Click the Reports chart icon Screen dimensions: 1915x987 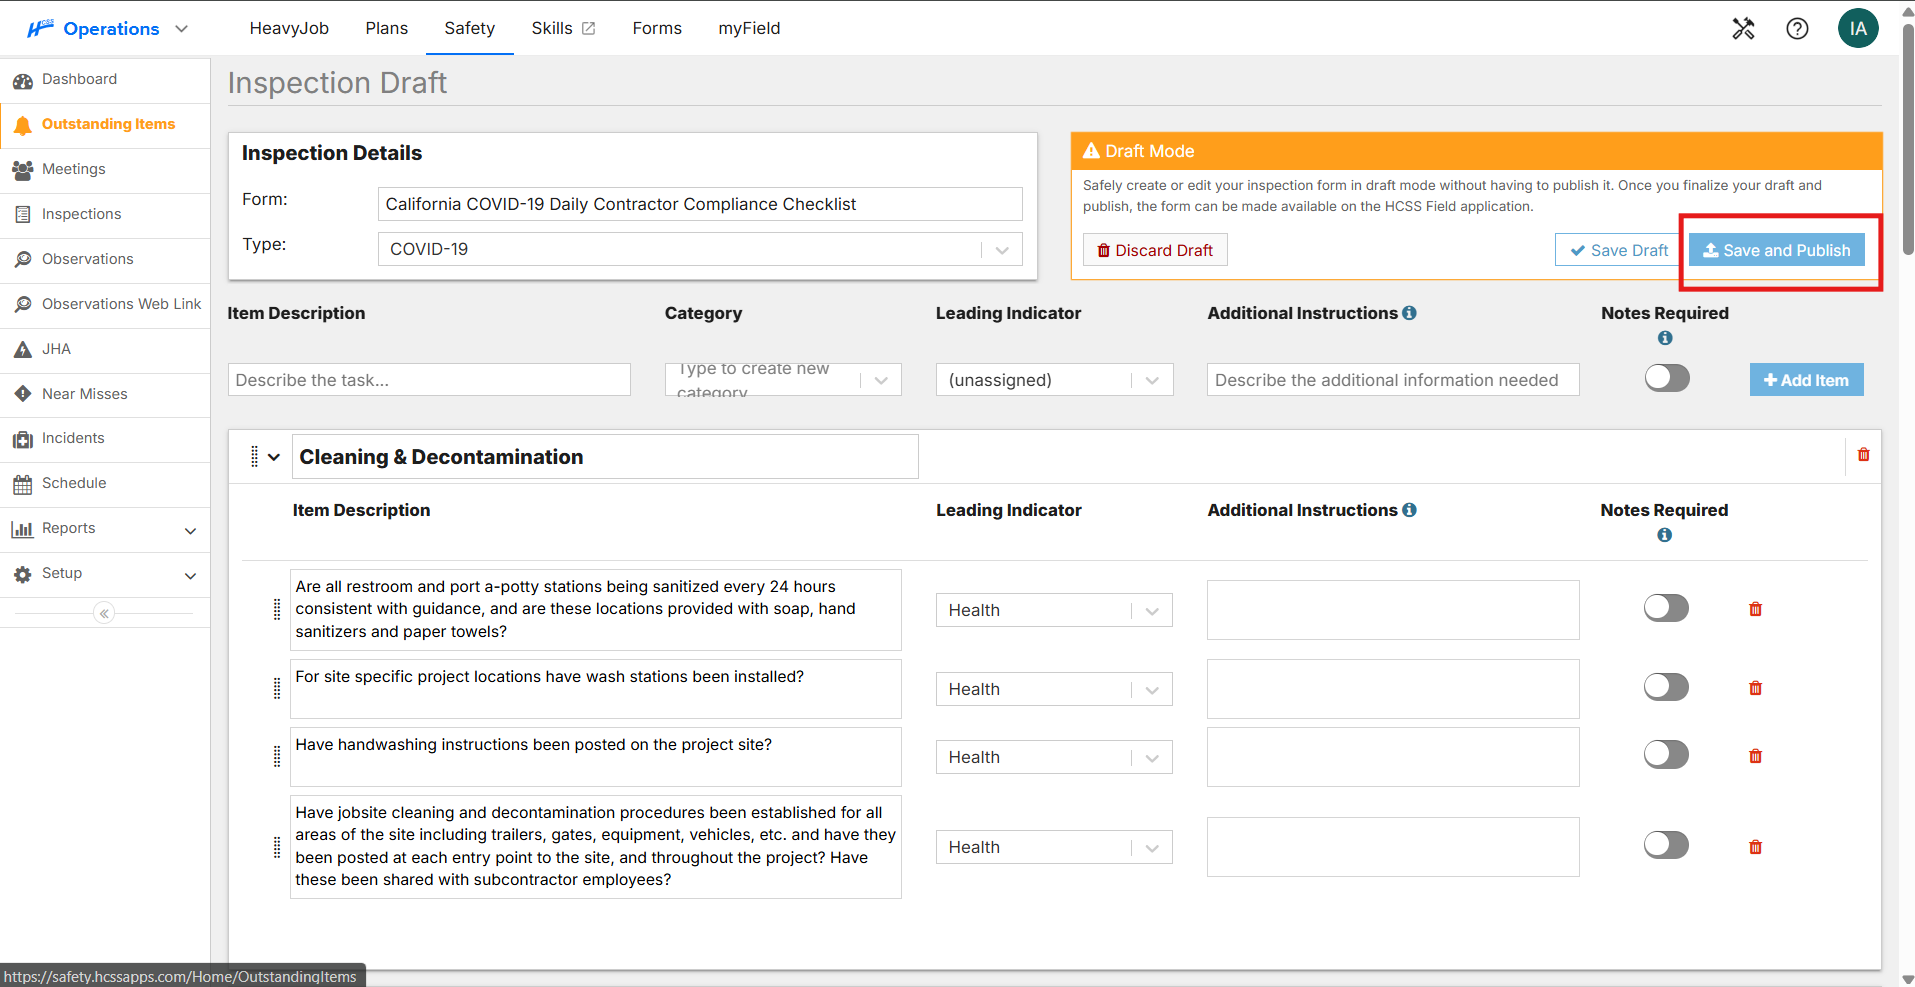click(x=22, y=529)
